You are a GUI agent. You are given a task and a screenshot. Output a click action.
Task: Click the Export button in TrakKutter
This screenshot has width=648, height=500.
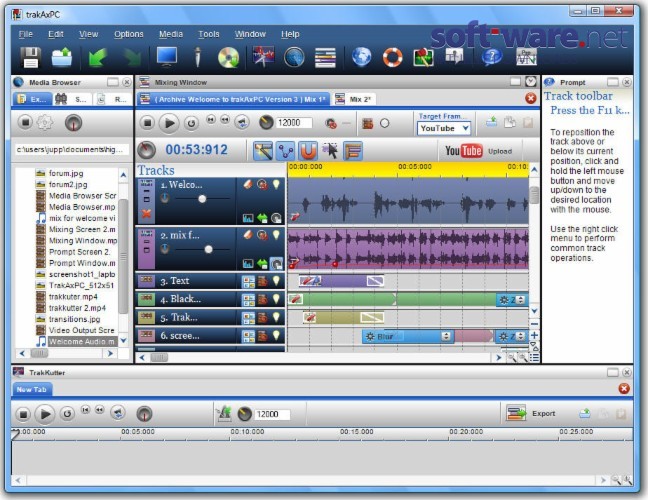tap(531, 413)
